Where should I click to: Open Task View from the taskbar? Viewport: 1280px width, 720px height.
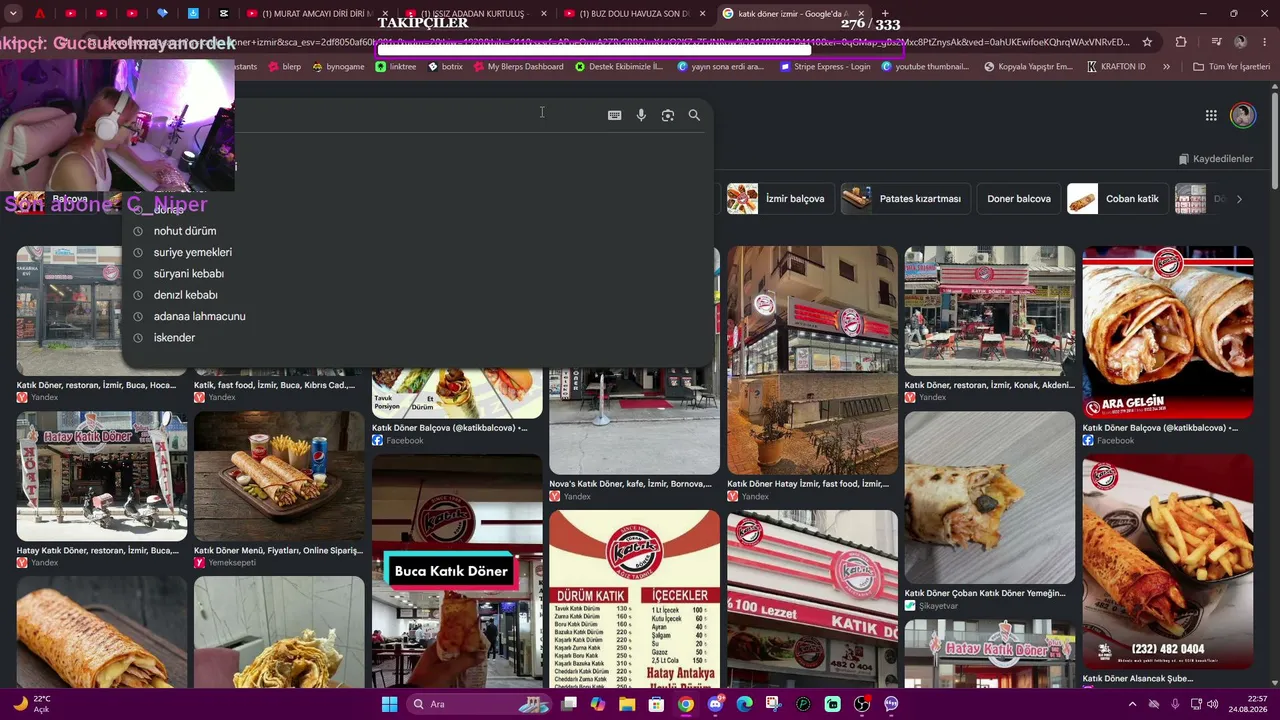click(569, 704)
